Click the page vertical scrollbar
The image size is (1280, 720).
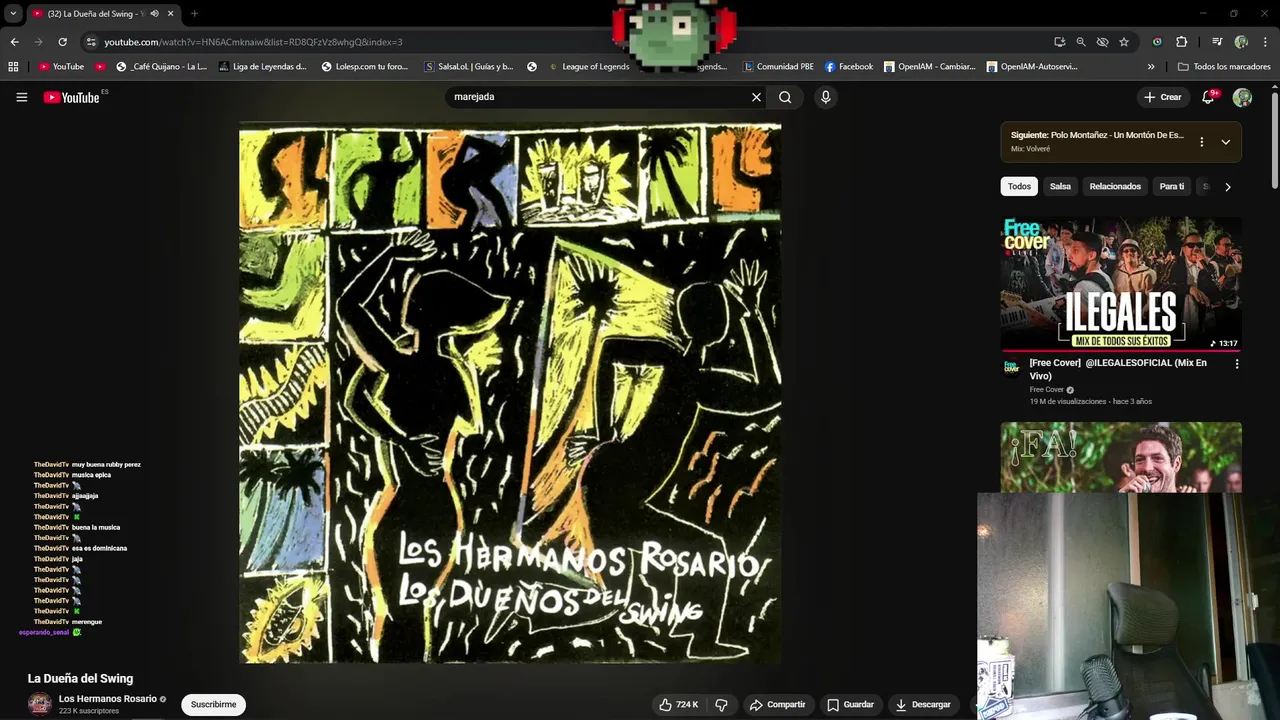tap(1275, 140)
